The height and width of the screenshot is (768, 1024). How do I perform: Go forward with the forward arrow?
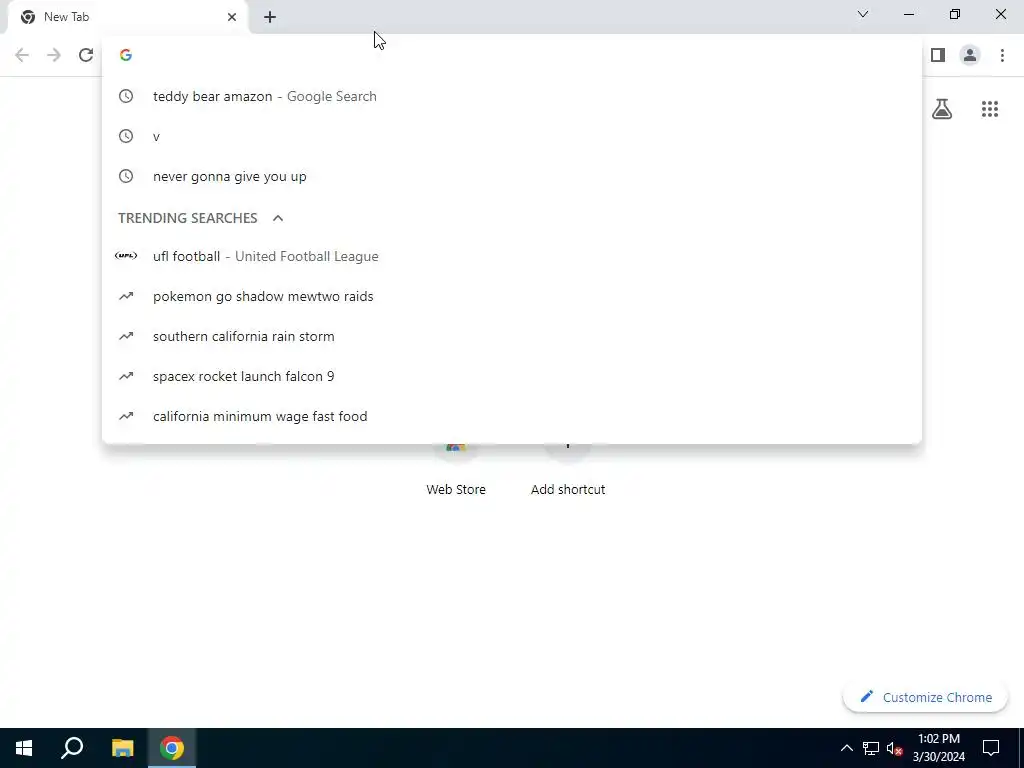tap(54, 55)
